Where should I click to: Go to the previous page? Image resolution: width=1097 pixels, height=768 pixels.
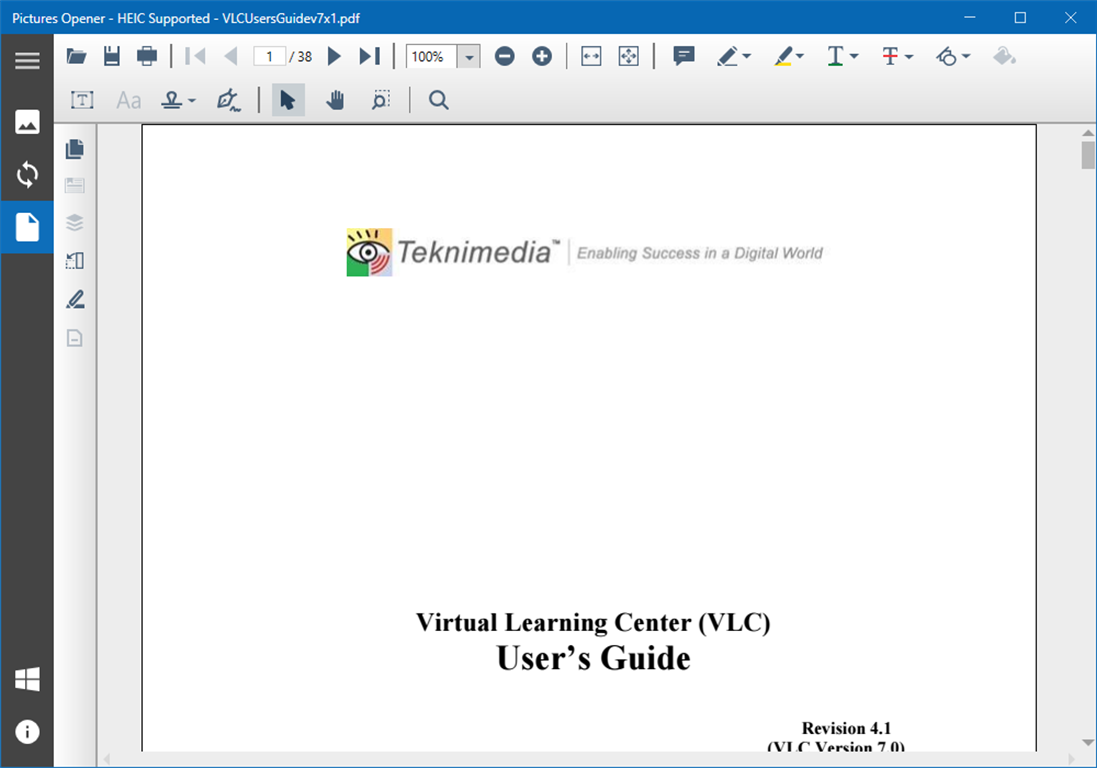(x=231, y=56)
